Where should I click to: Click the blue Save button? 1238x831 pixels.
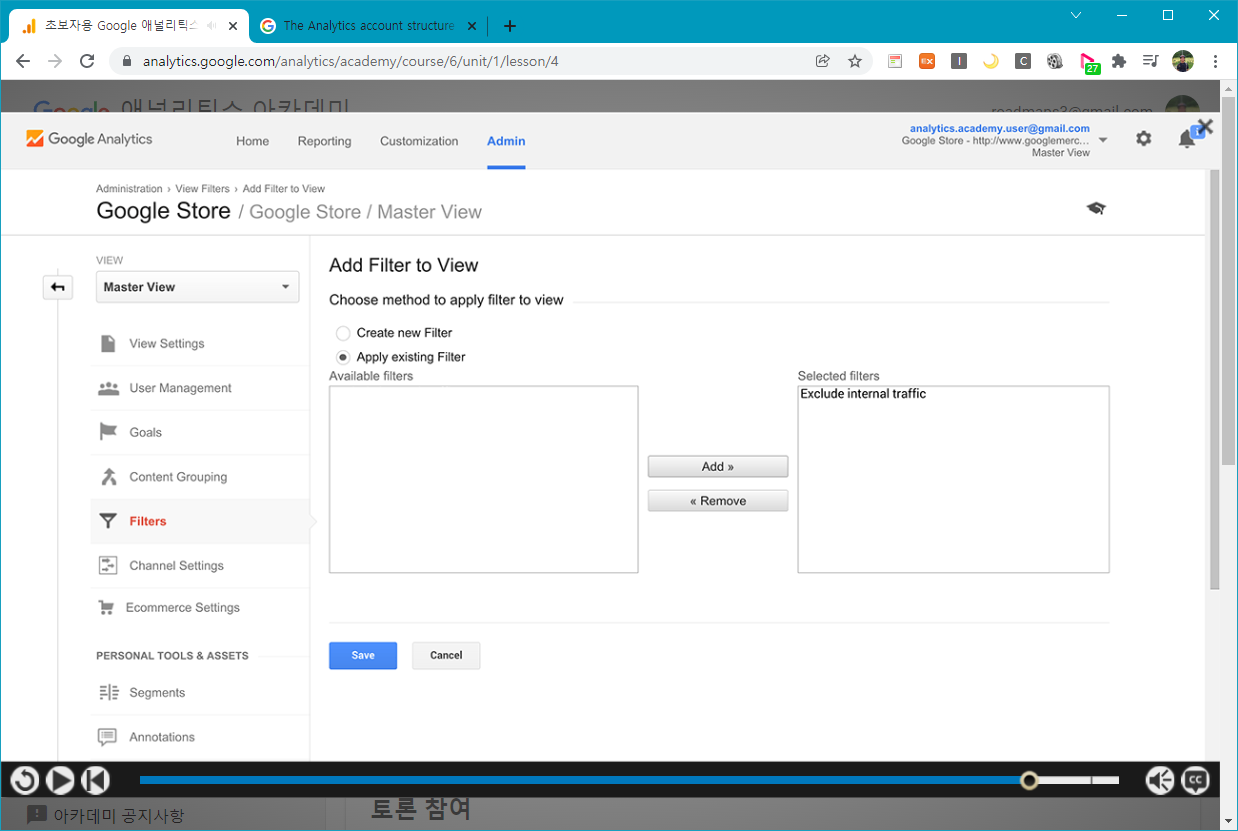pos(363,655)
